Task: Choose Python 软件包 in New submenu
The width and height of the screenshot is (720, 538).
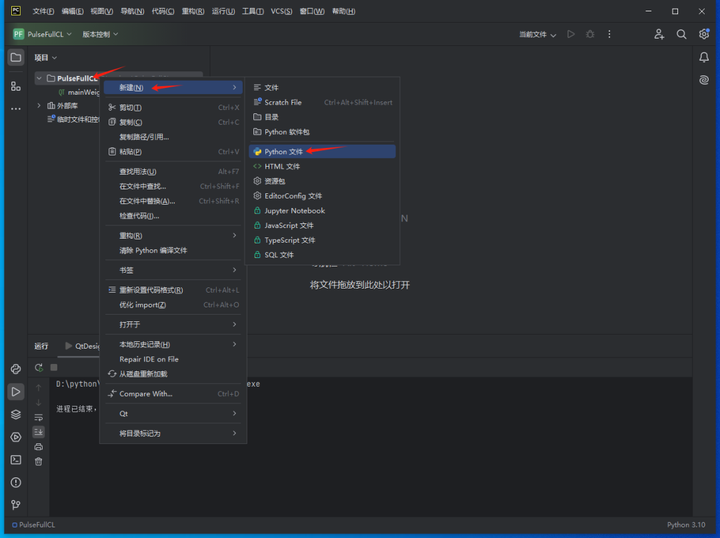Action: click(x=322, y=132)
